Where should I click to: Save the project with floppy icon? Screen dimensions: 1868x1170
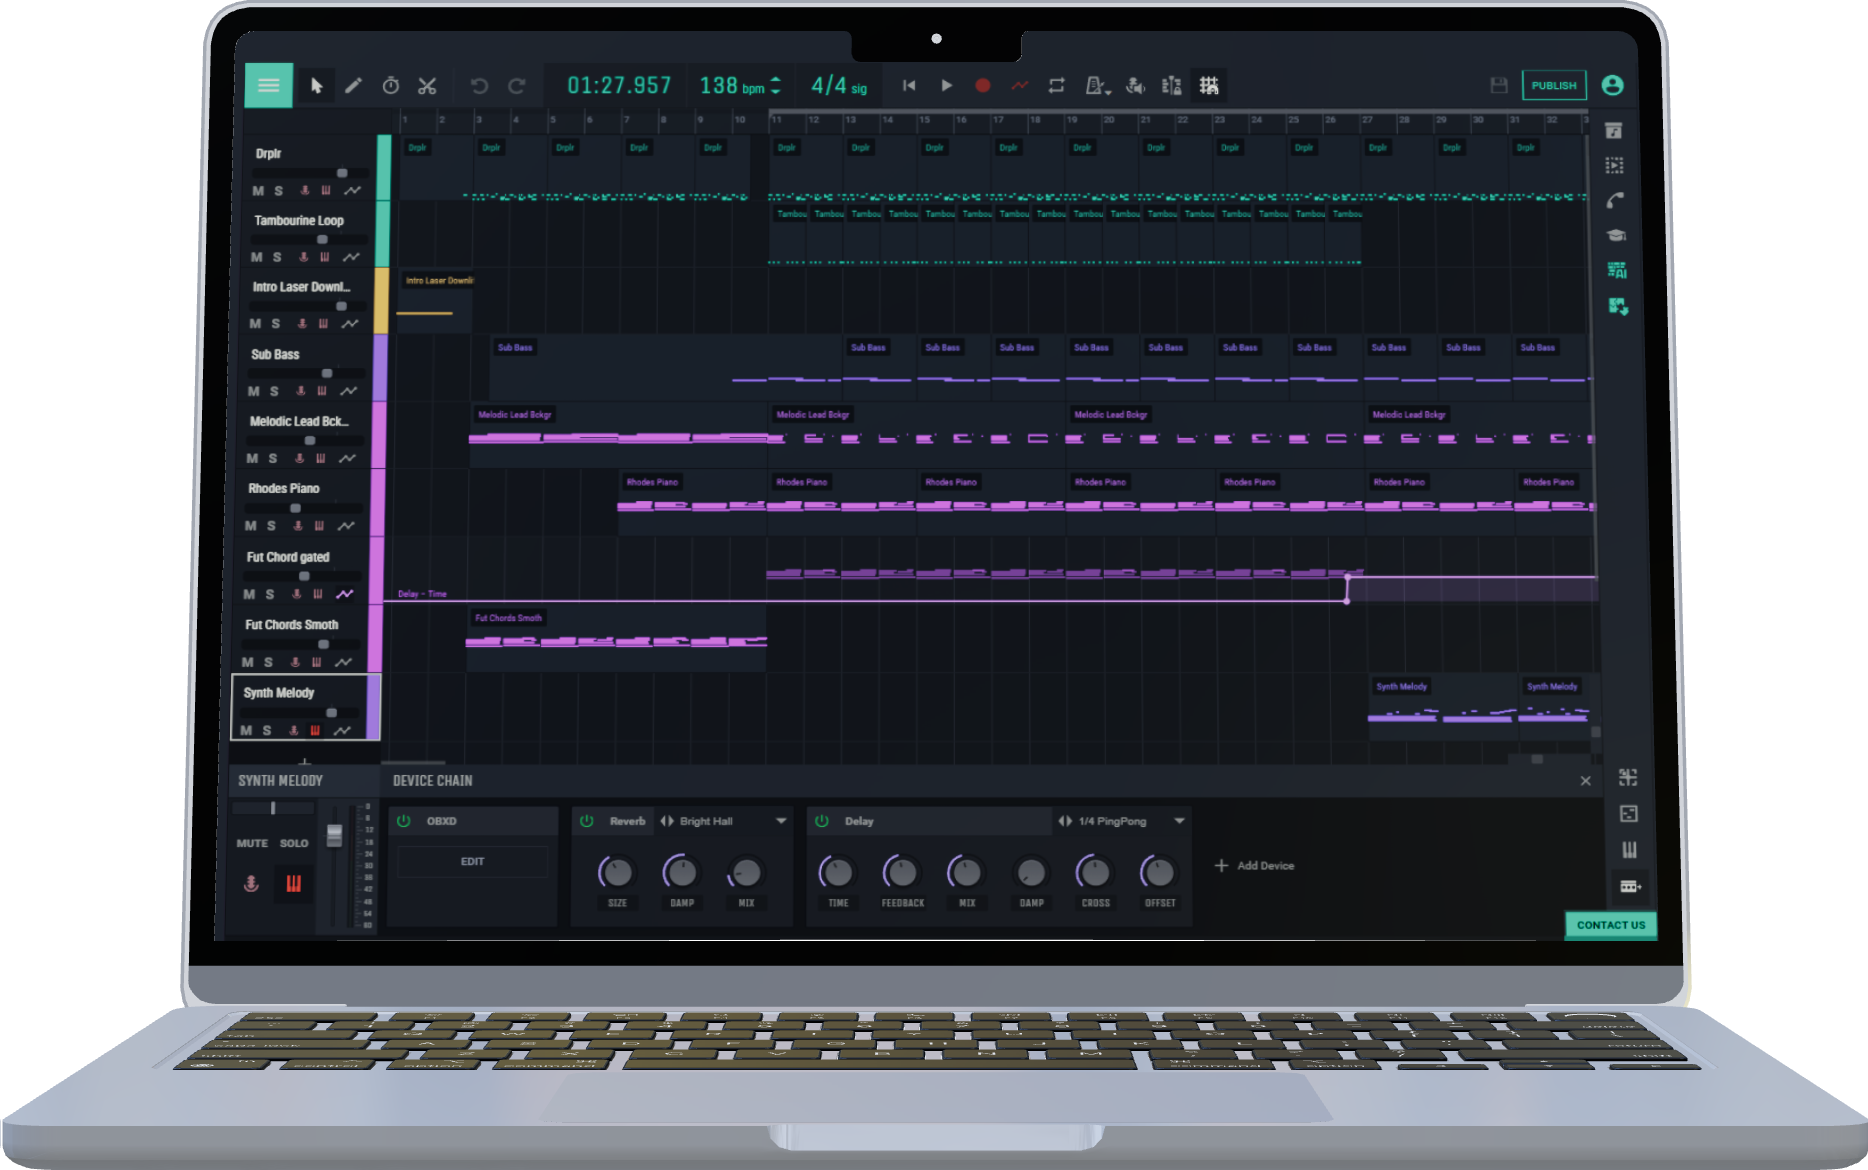click(1498, 86)
